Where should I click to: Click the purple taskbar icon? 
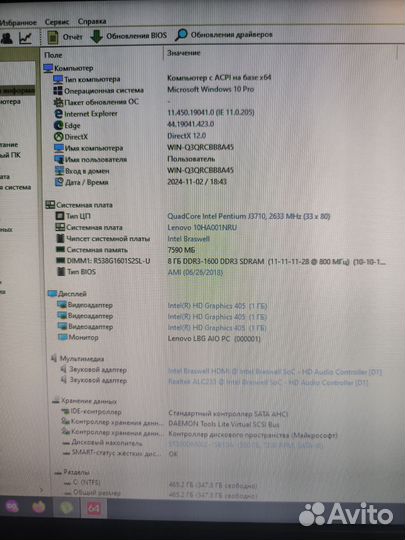pos(12,506)
